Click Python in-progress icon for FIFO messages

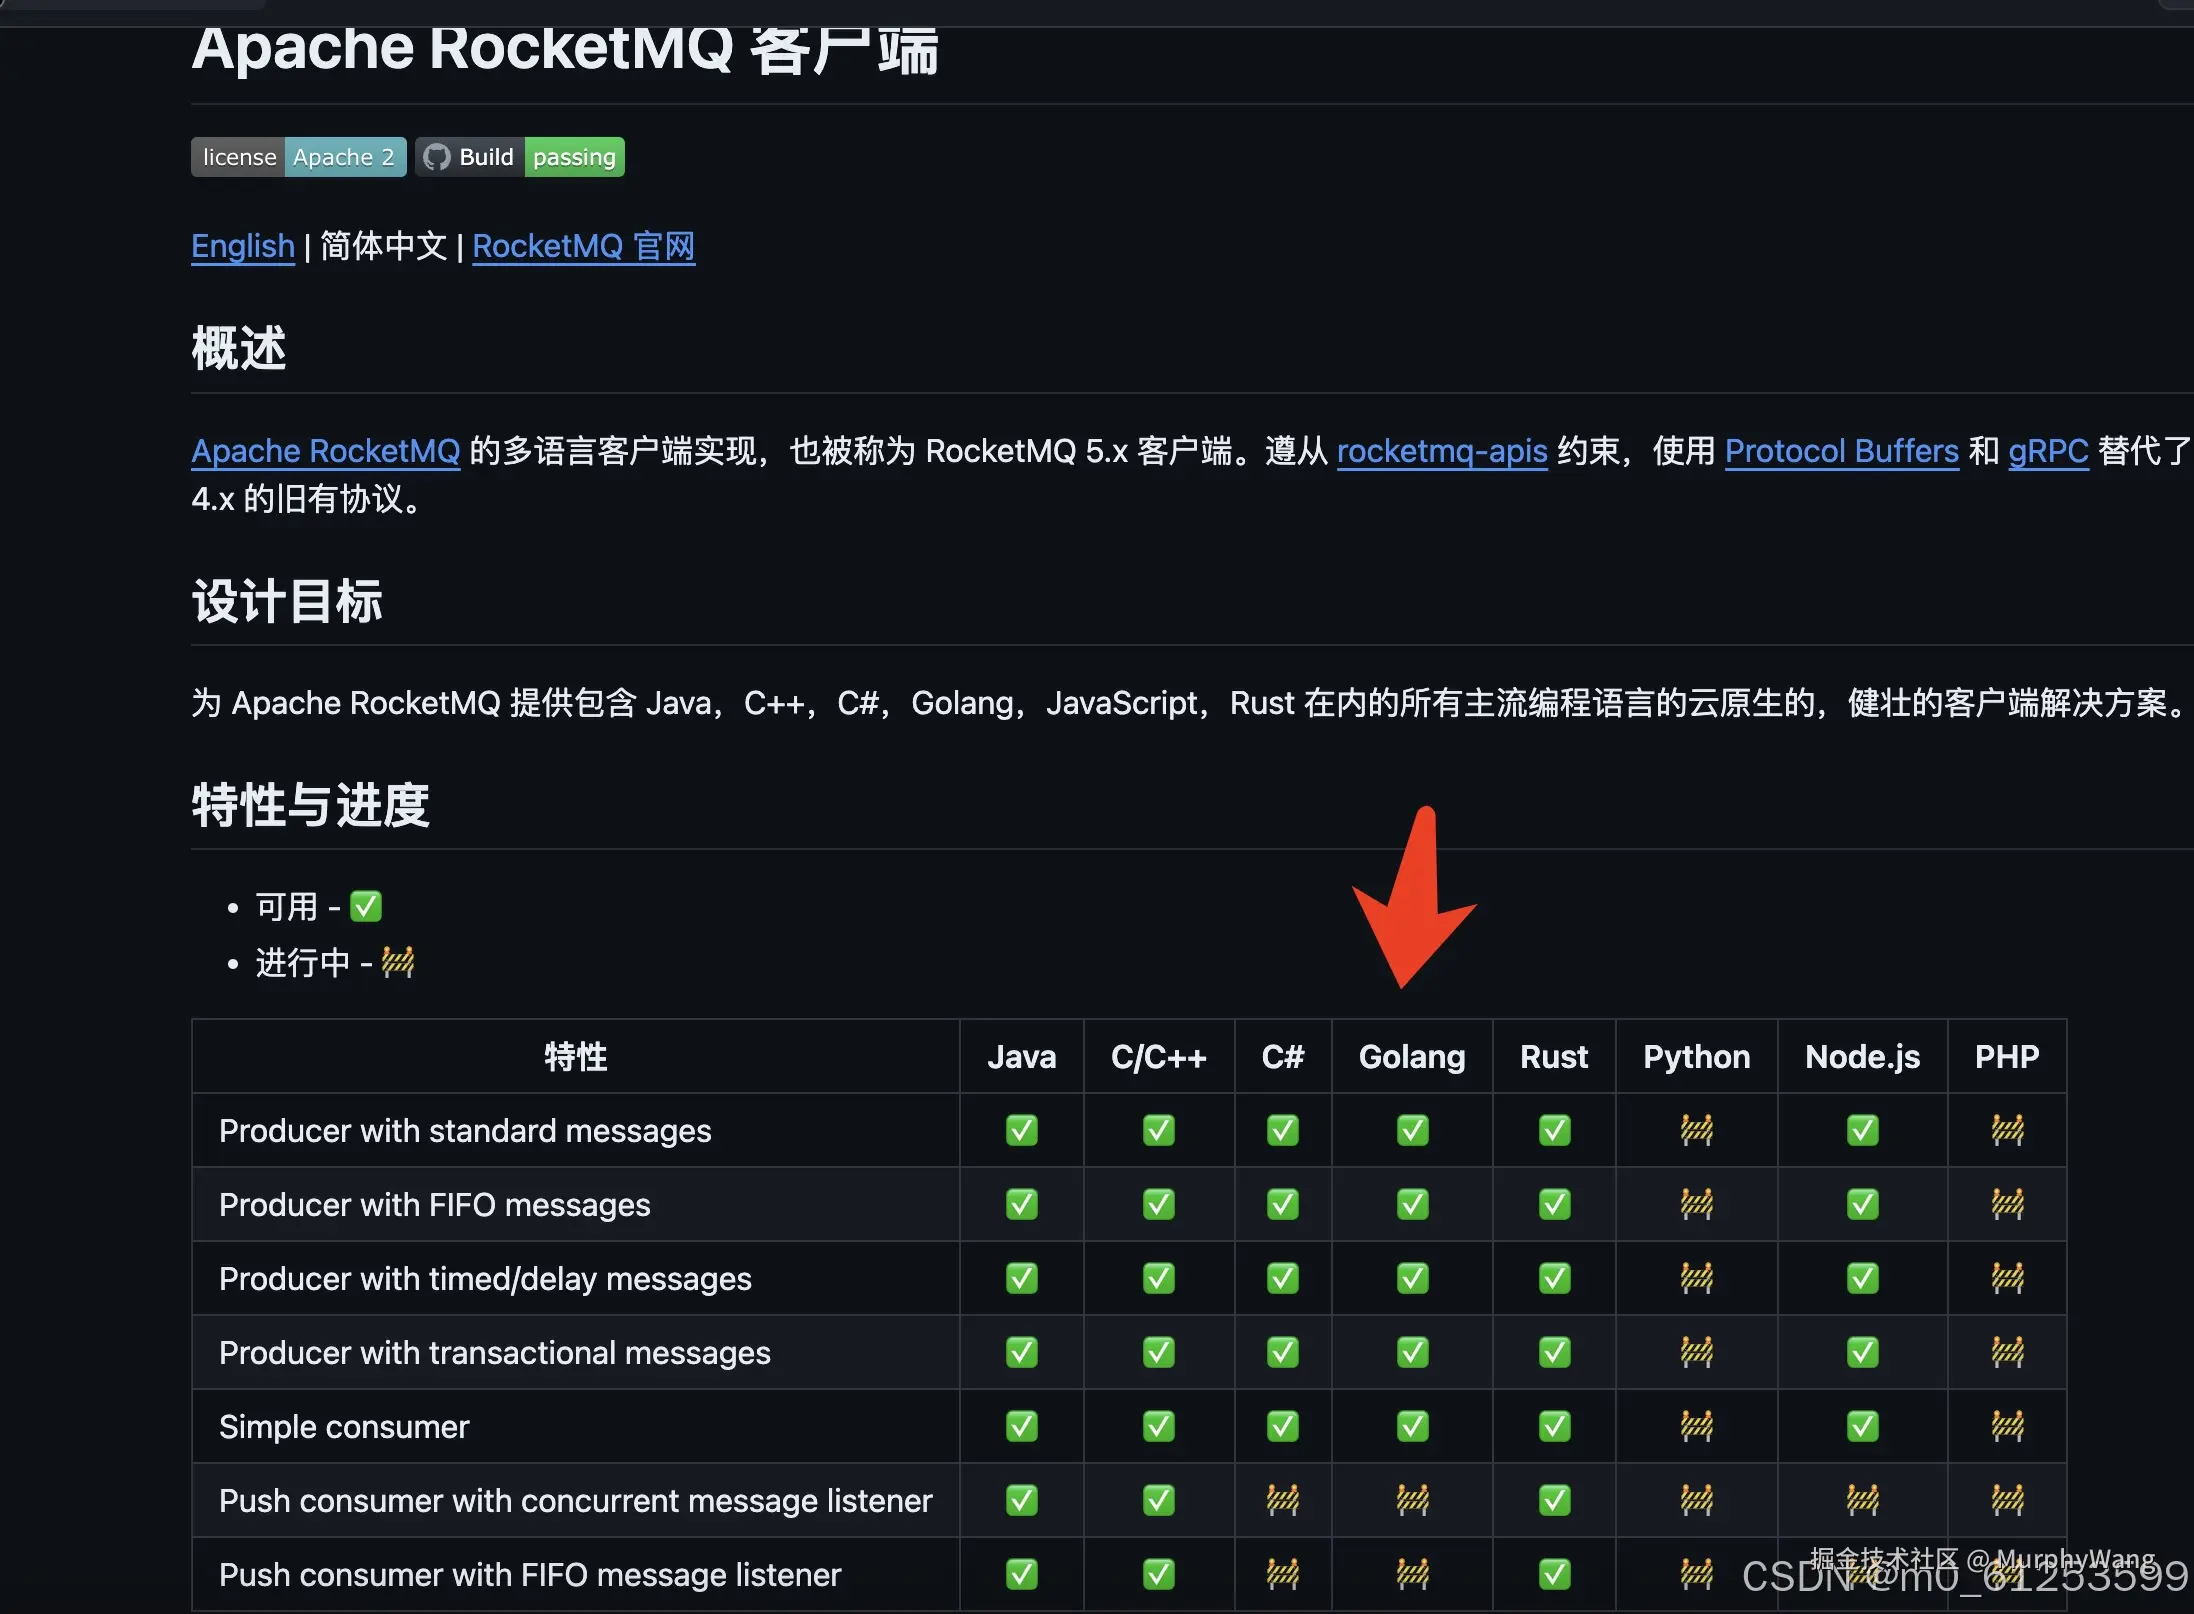pos(1696,1204)
